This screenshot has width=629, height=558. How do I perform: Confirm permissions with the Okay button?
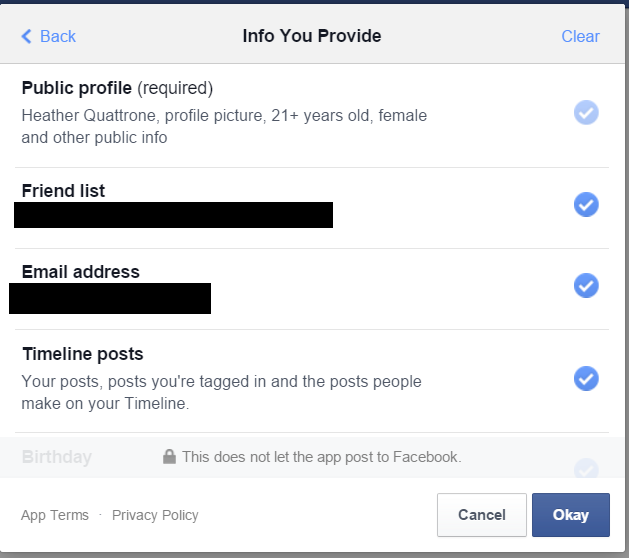pos(571,515)
